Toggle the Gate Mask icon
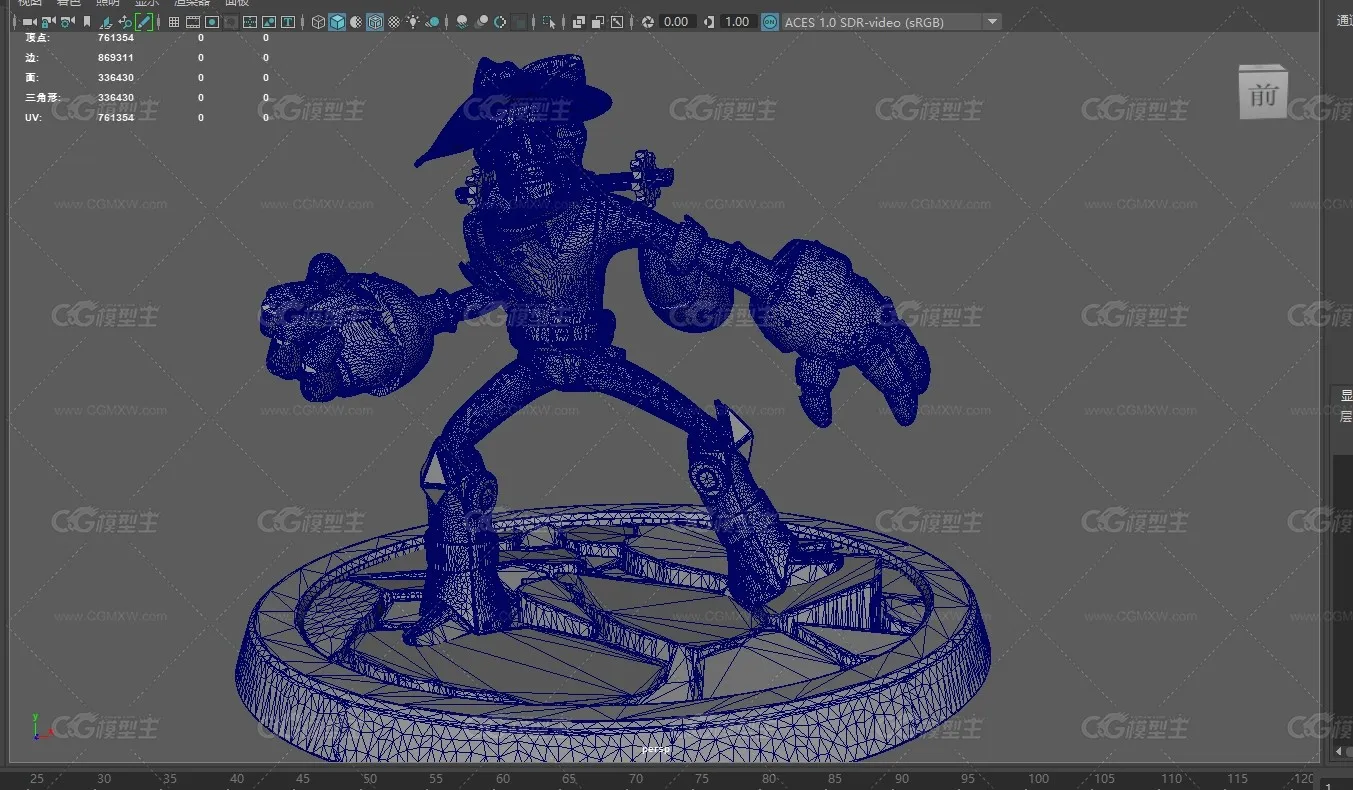This screenshot has width=1353, height=790. click(x=231, y=22)
